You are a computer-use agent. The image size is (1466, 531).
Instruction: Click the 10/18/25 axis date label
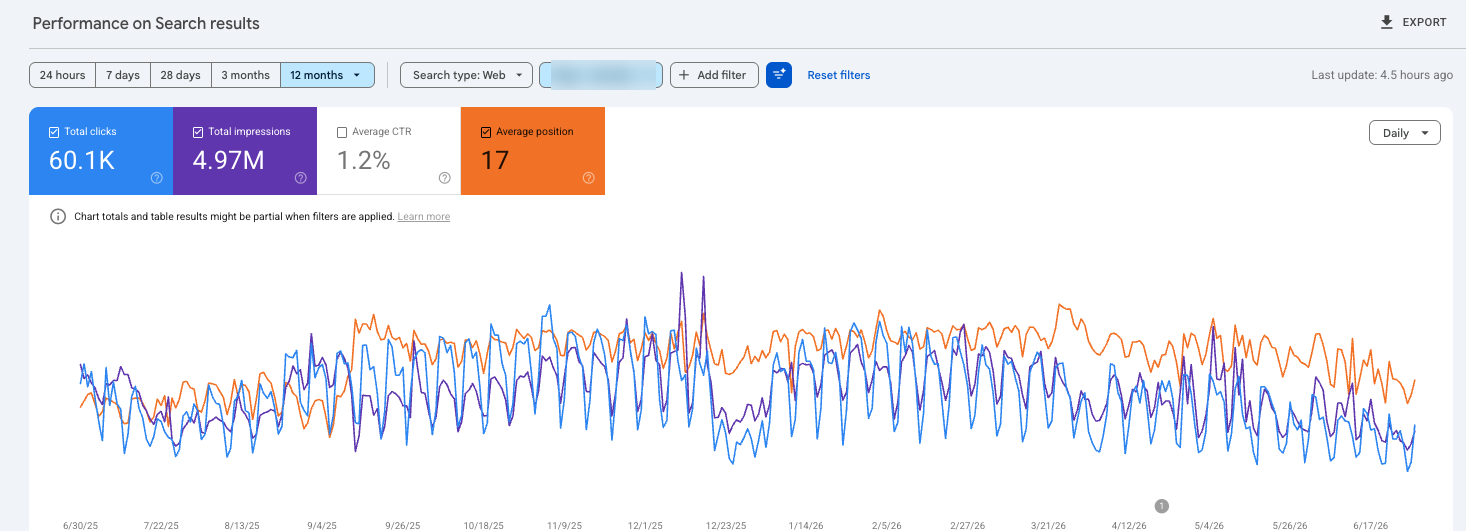point(483,525)
